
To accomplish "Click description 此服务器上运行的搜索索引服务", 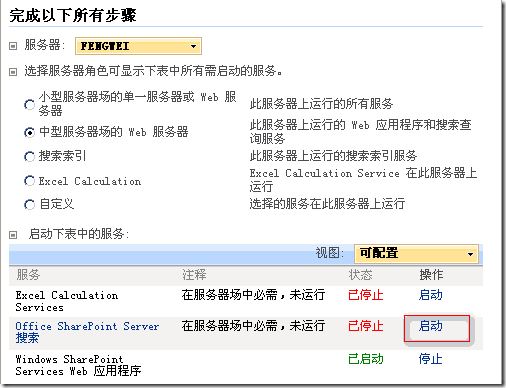I will tap(333, 156).
